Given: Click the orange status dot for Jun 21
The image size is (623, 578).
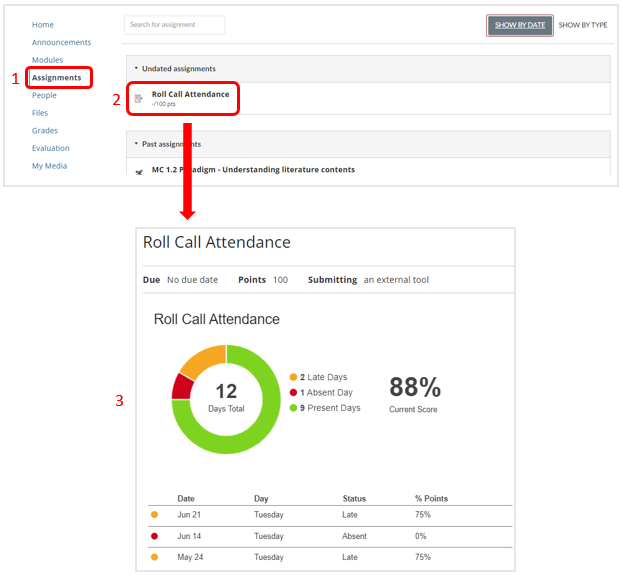Looking at the screenshot, I should (155, 515).
